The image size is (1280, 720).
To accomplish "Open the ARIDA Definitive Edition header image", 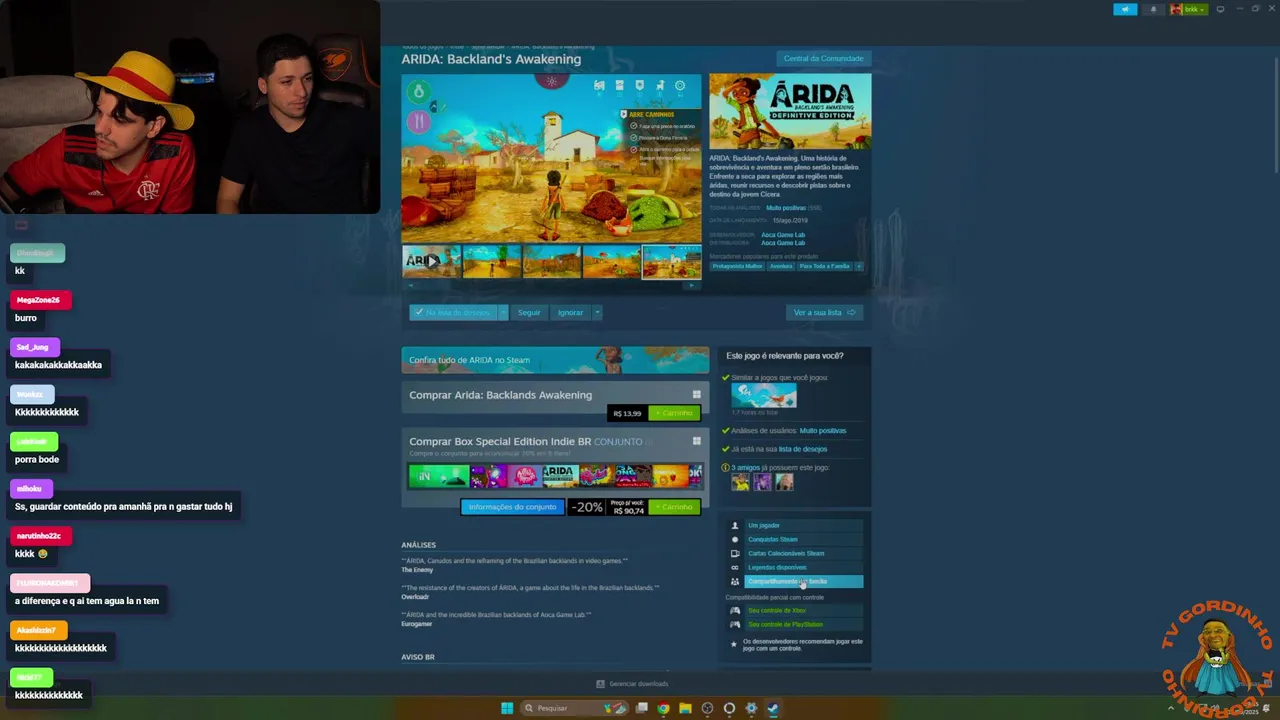I will pos(790,111).
